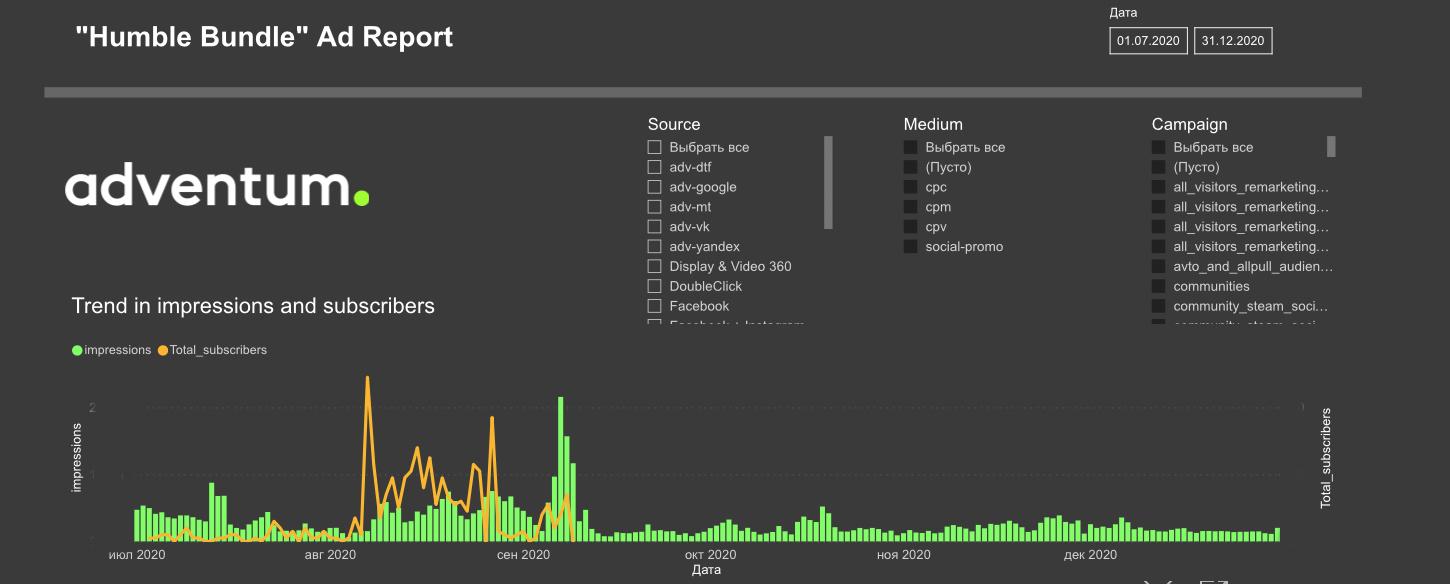Image resolution: width=1450 pixels, height=584 pixels.
Task: Click the green impressions legend marker
Action: [x=77, y=350]
